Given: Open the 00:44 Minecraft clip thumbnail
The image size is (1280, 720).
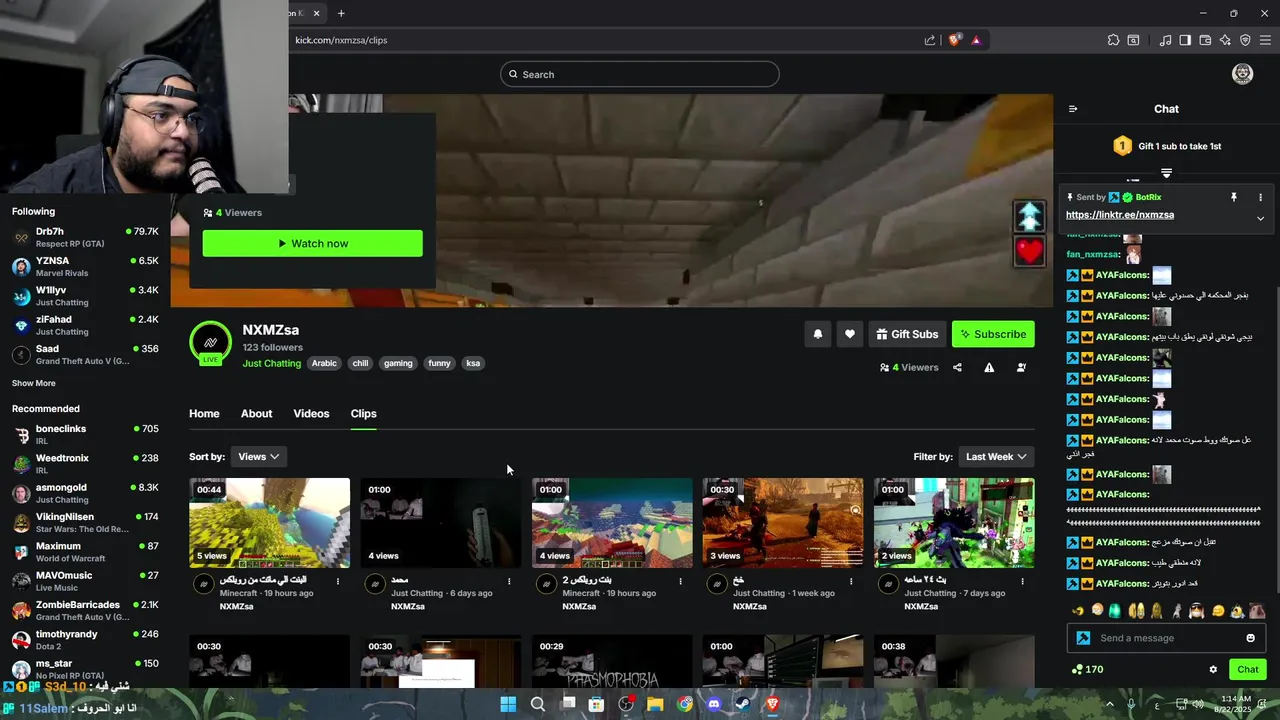Looking at the screenshot, I should (x=270, y=523).
